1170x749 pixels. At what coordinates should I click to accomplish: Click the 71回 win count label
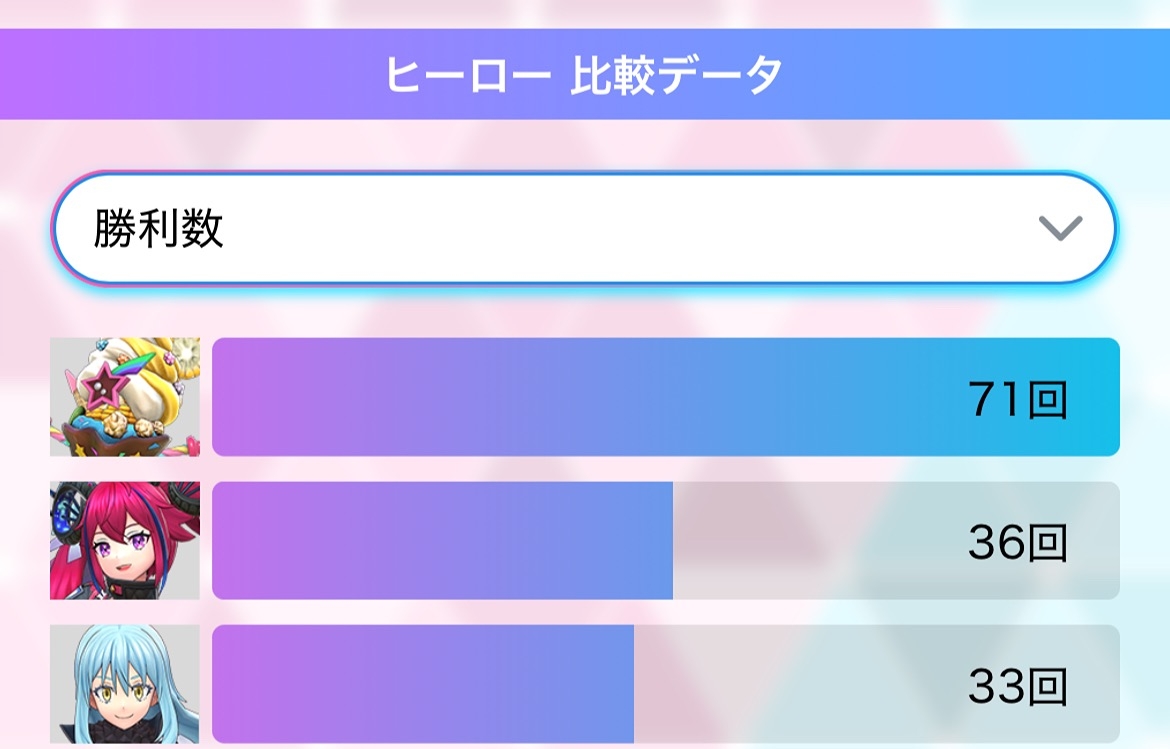point(1017,400)
